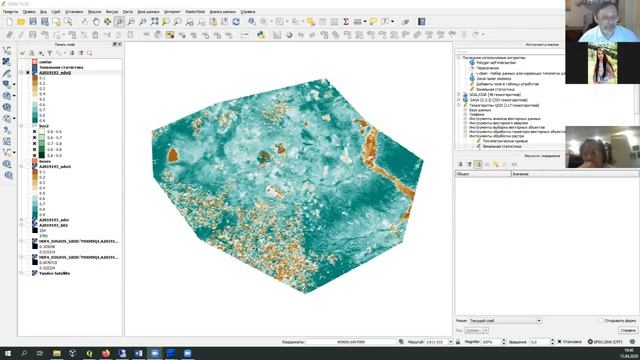Select Zonal raster statistics algorithm

[493, 78]
